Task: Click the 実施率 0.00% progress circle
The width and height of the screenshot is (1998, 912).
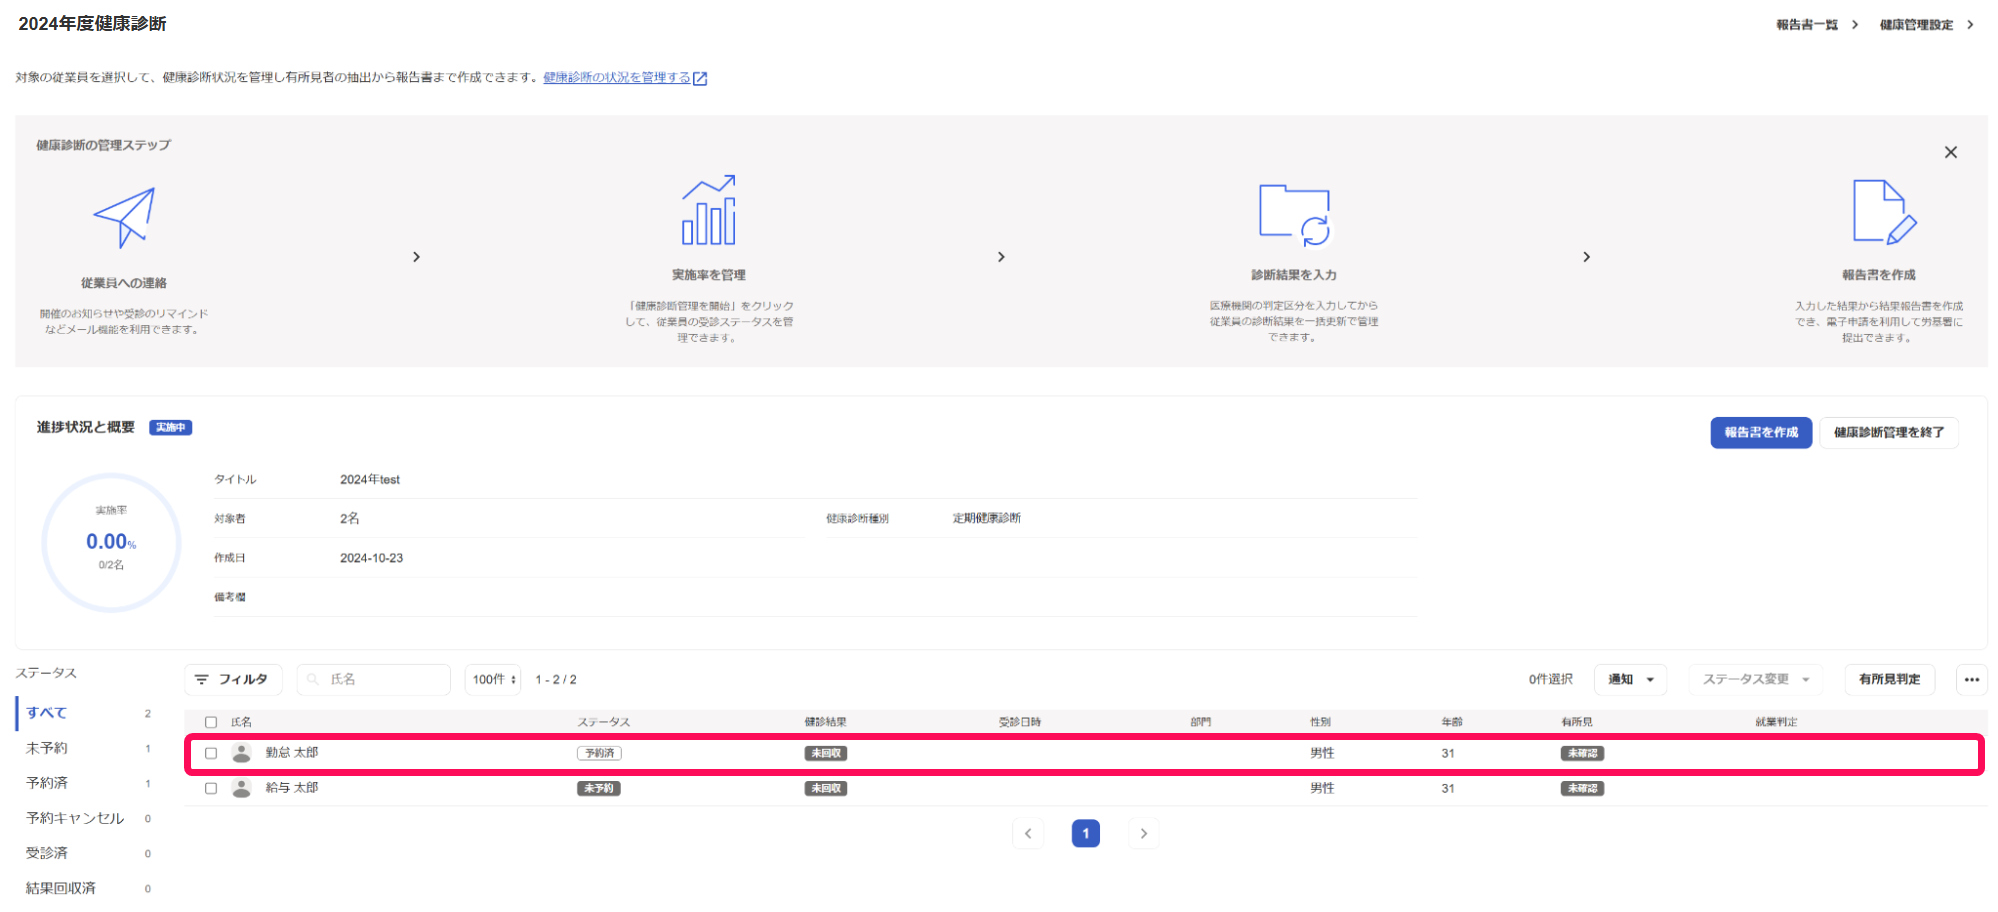Action: coord(111,542)
